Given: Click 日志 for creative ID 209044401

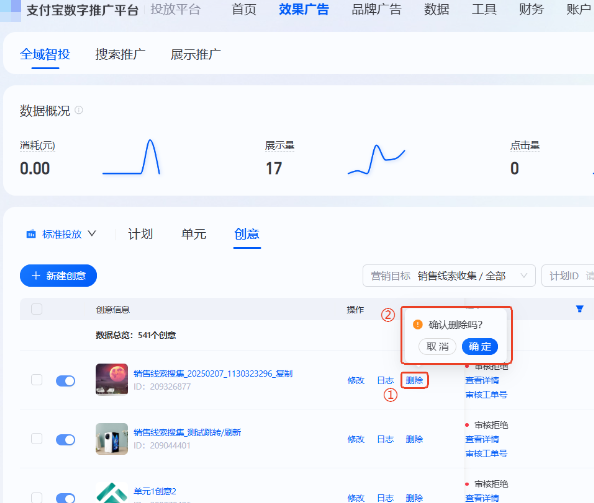Looking at the screenshot, I should tap(385, 439).
